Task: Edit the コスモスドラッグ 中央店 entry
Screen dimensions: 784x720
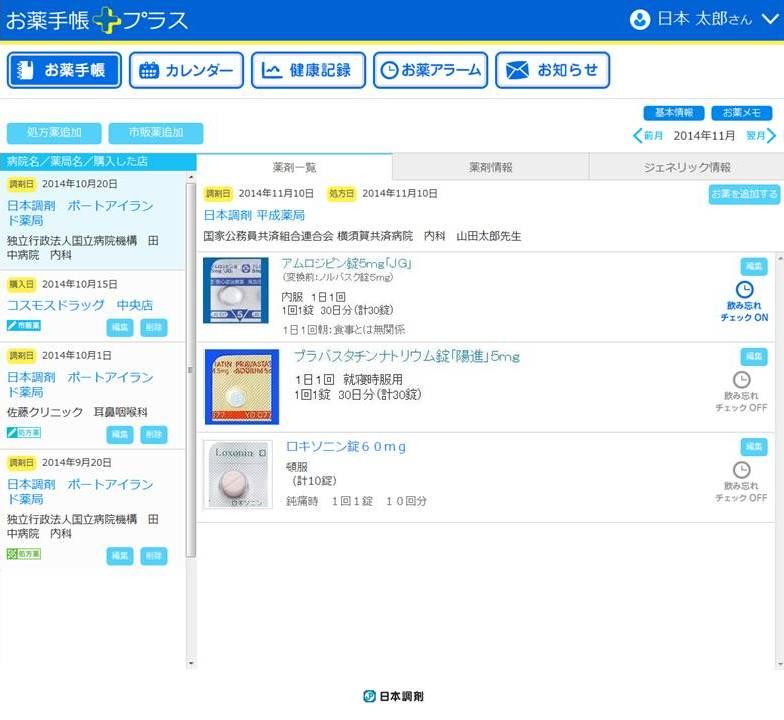Action: coord(120,328)
